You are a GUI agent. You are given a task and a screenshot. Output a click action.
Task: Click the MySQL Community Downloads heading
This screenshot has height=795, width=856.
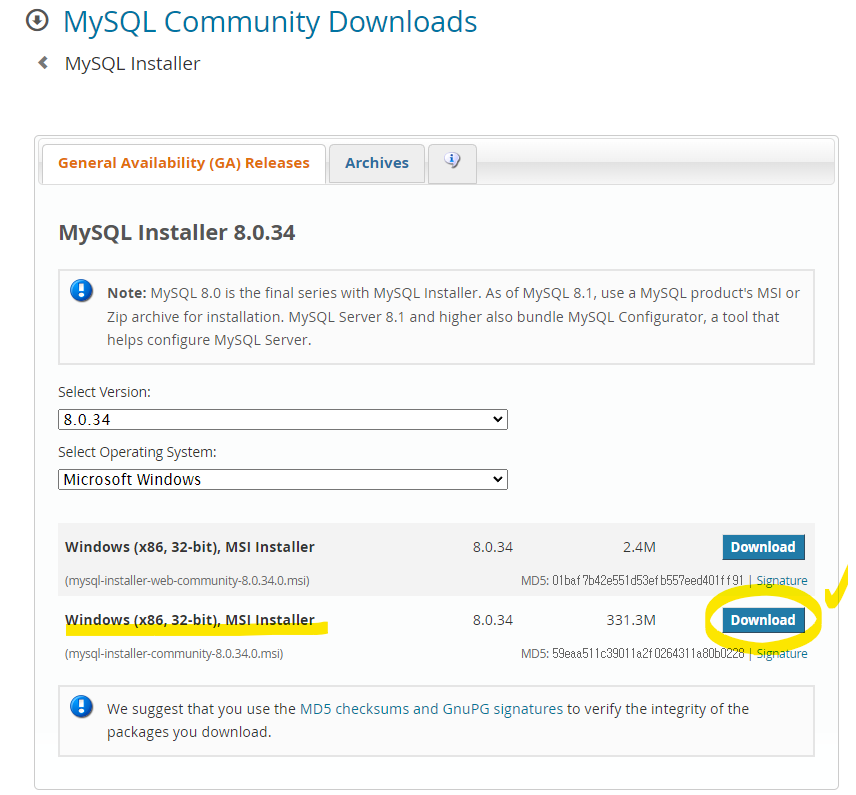[x=270, y=22]
